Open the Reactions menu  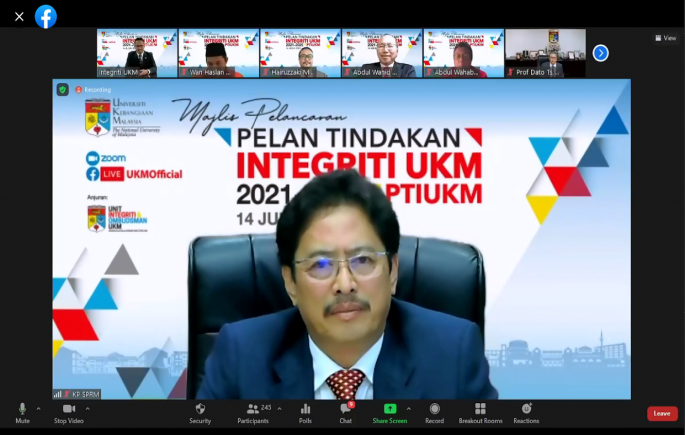click(x=526, y=409)
